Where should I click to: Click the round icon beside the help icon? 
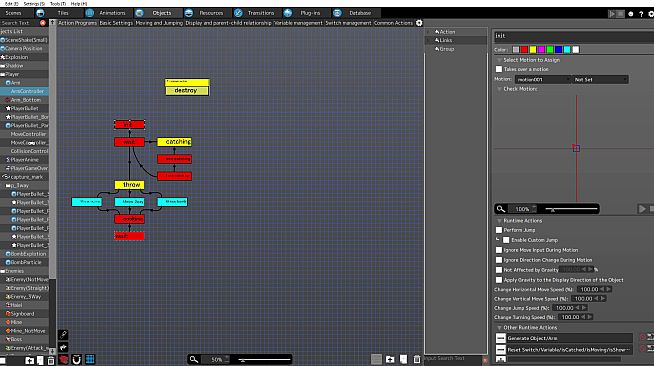(631, 14)
